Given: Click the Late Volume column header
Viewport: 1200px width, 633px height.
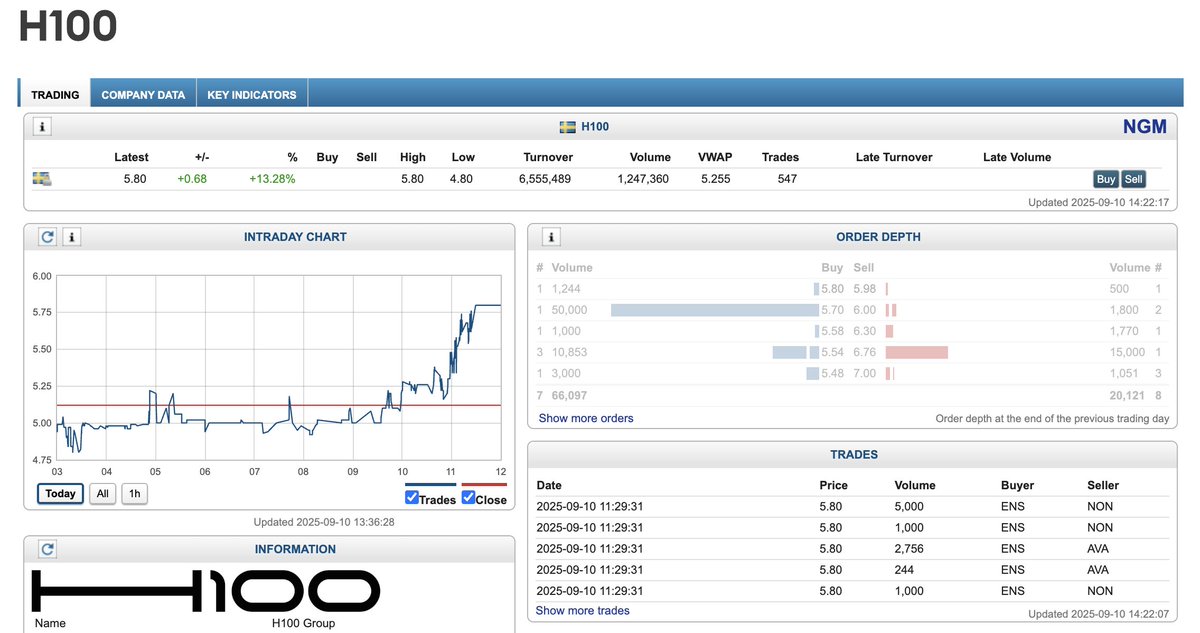Looking at the screenshot, I should click(1017, 157).
